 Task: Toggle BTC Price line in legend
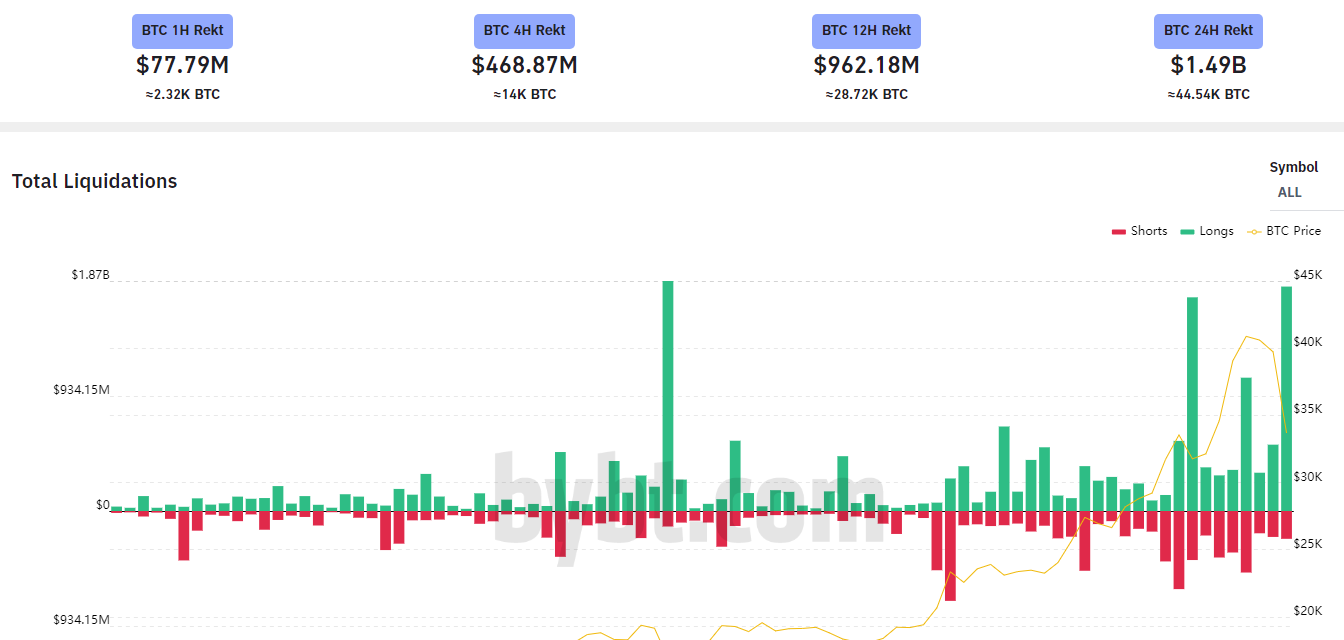click(1284, 231)
